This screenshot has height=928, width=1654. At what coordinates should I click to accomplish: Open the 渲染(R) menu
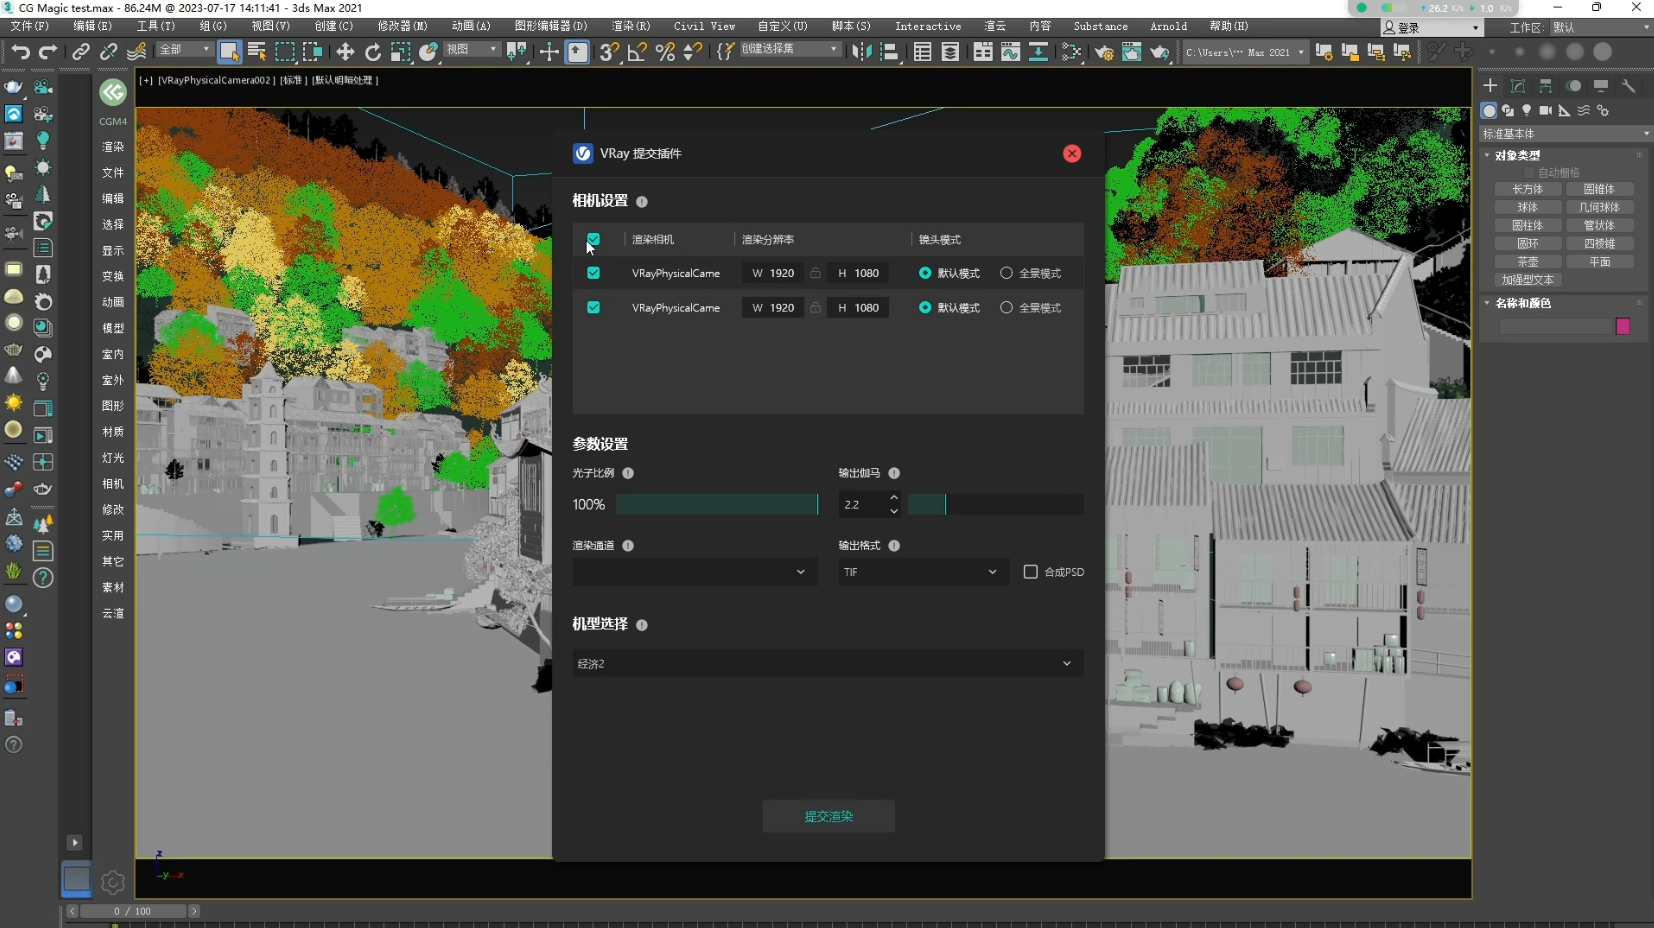click(630, 26)
